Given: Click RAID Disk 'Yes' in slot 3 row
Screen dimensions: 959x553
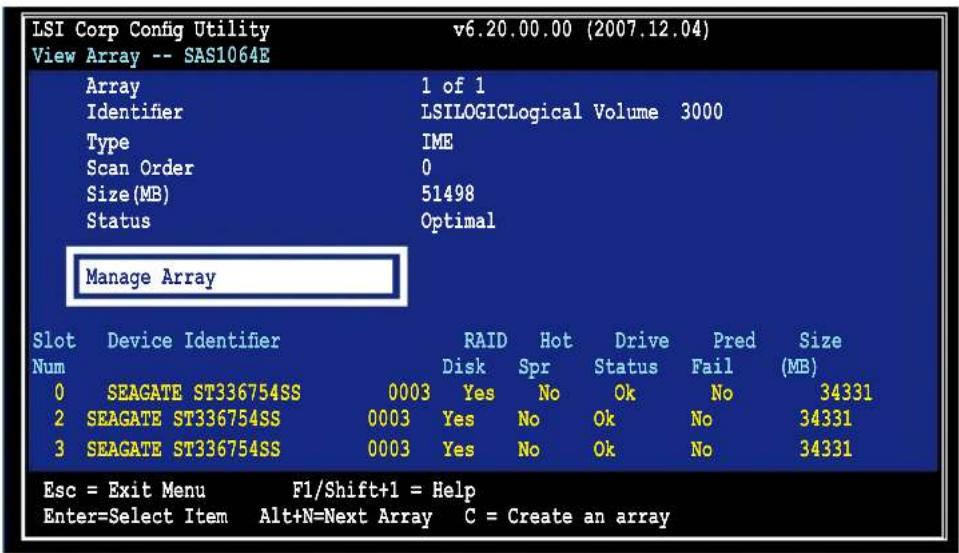Looking at the screenshot, I should [458, 449].
